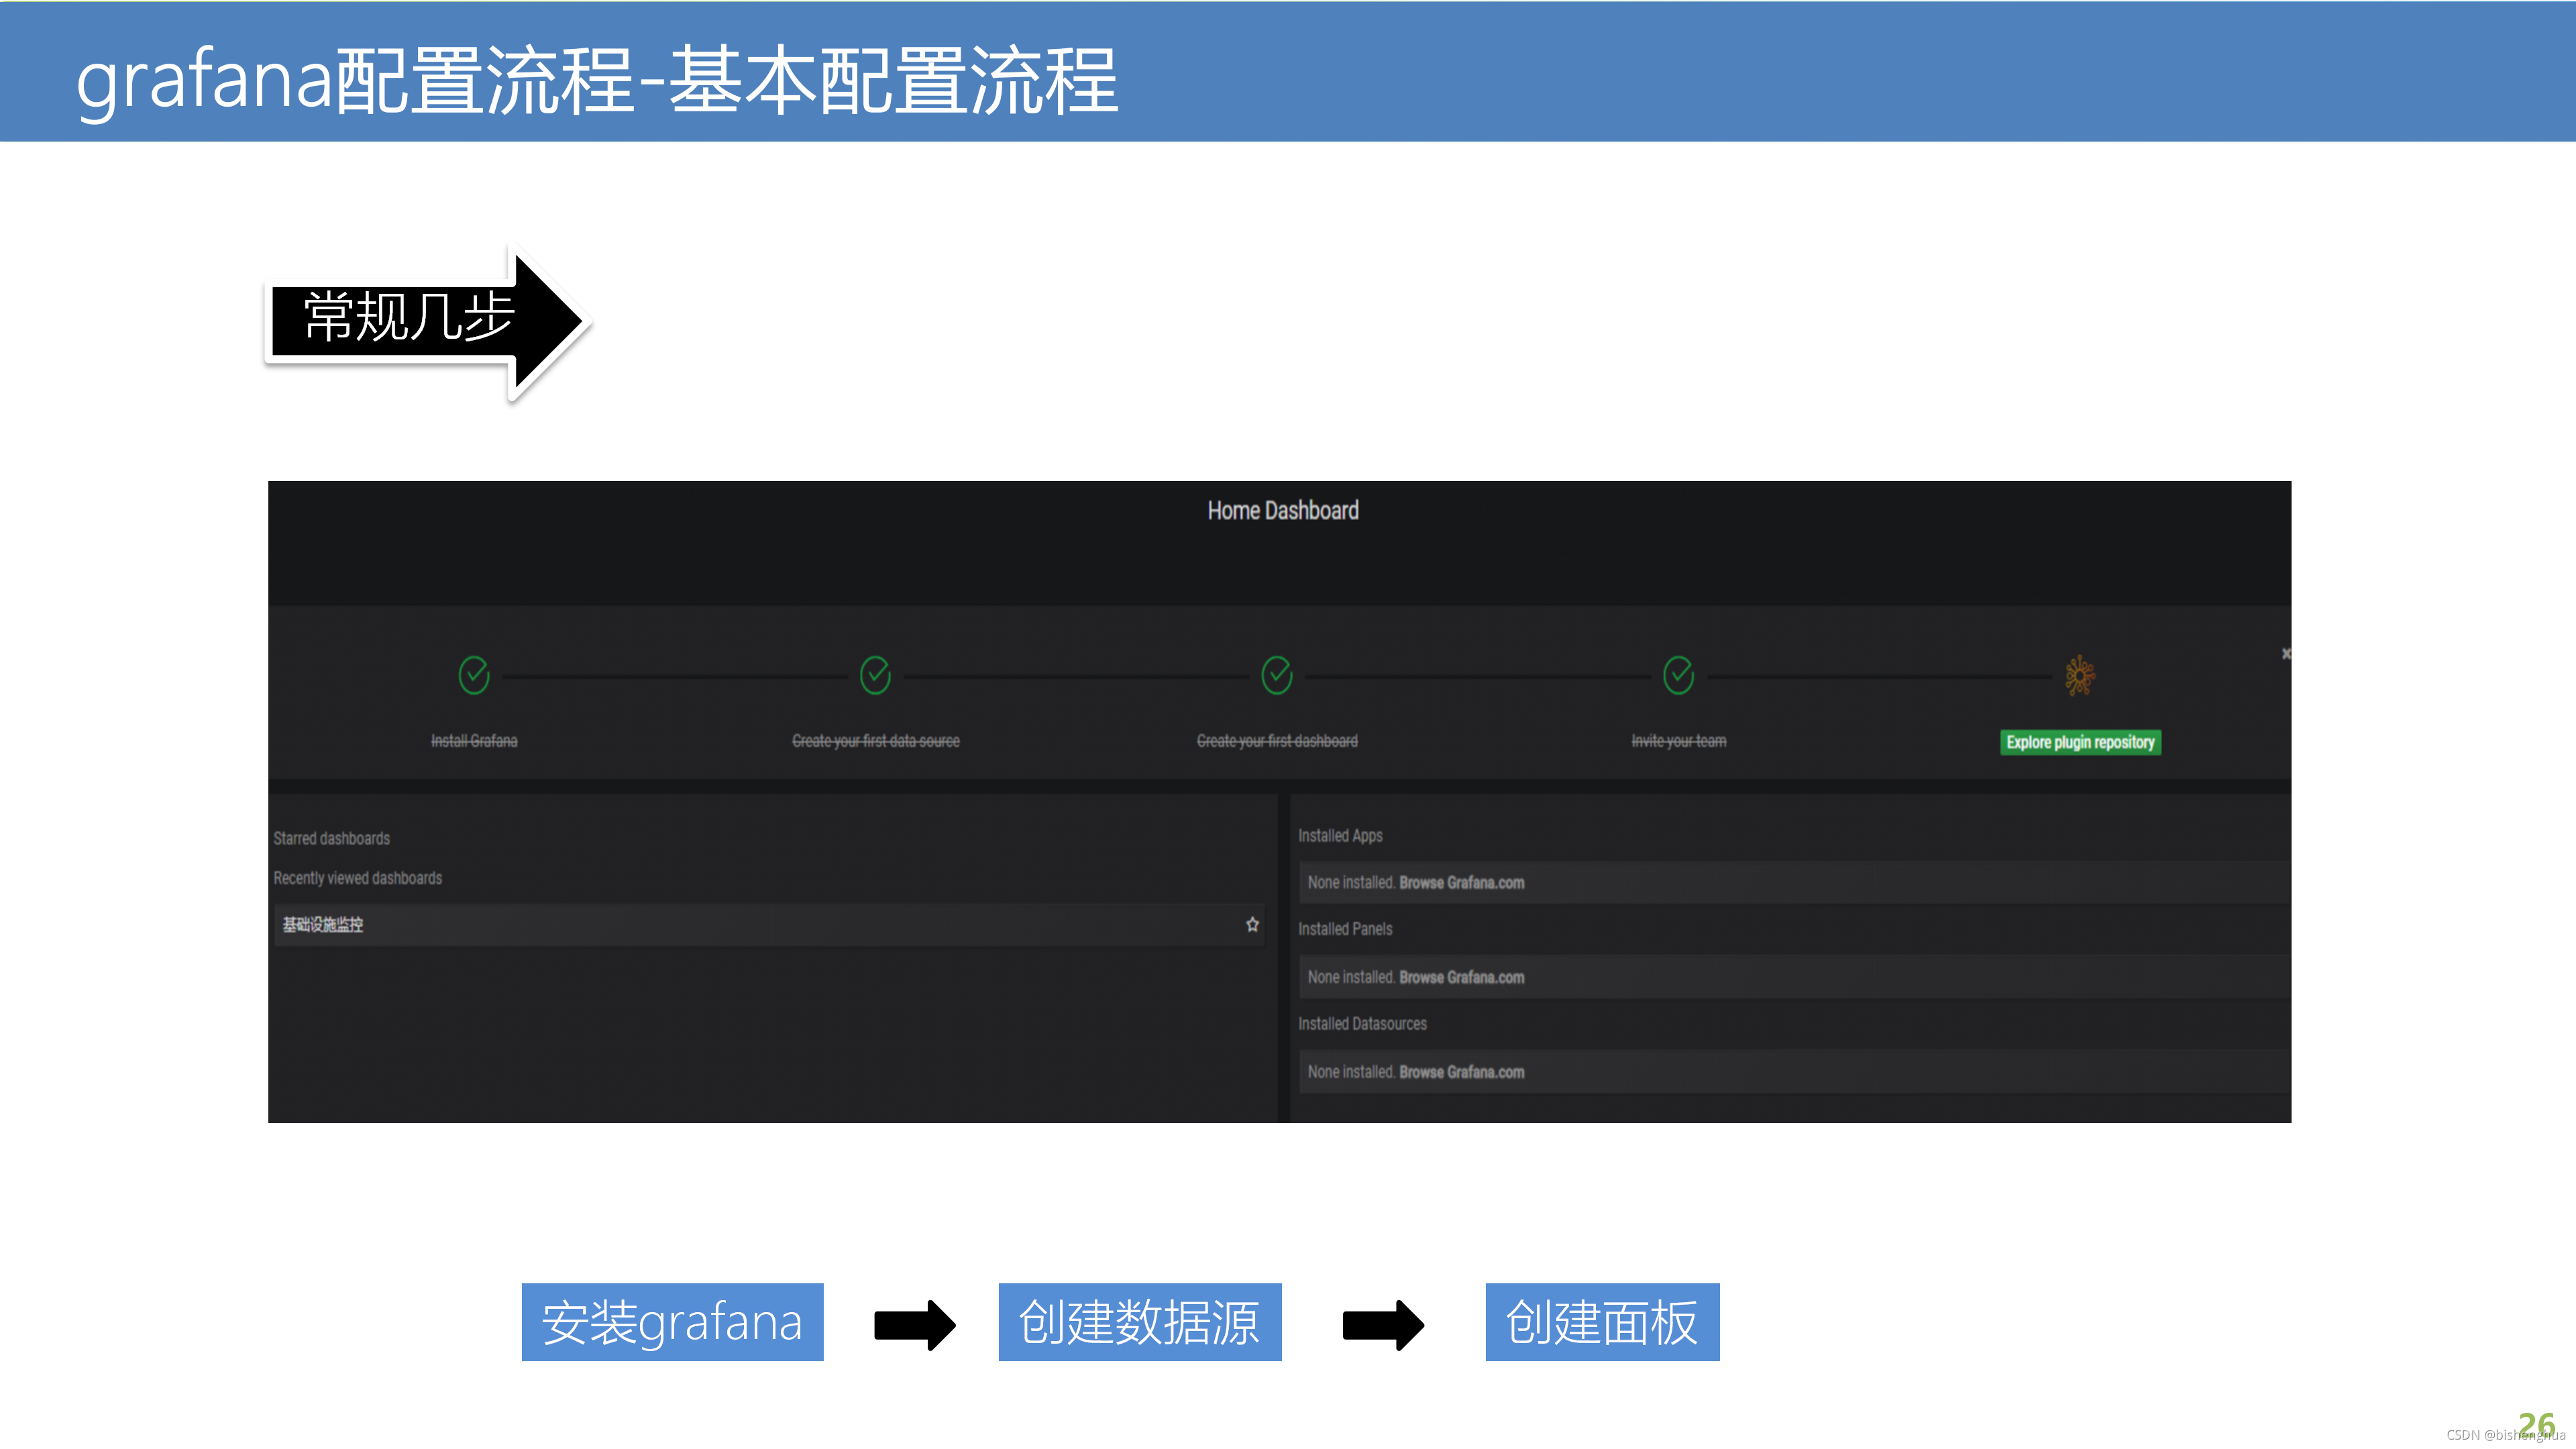Select the 创建数据源 step box

[x=1139, y=1322]
